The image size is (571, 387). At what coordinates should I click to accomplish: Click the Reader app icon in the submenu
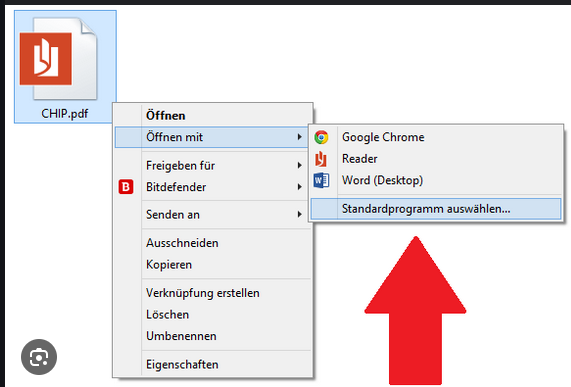[321, 159]
